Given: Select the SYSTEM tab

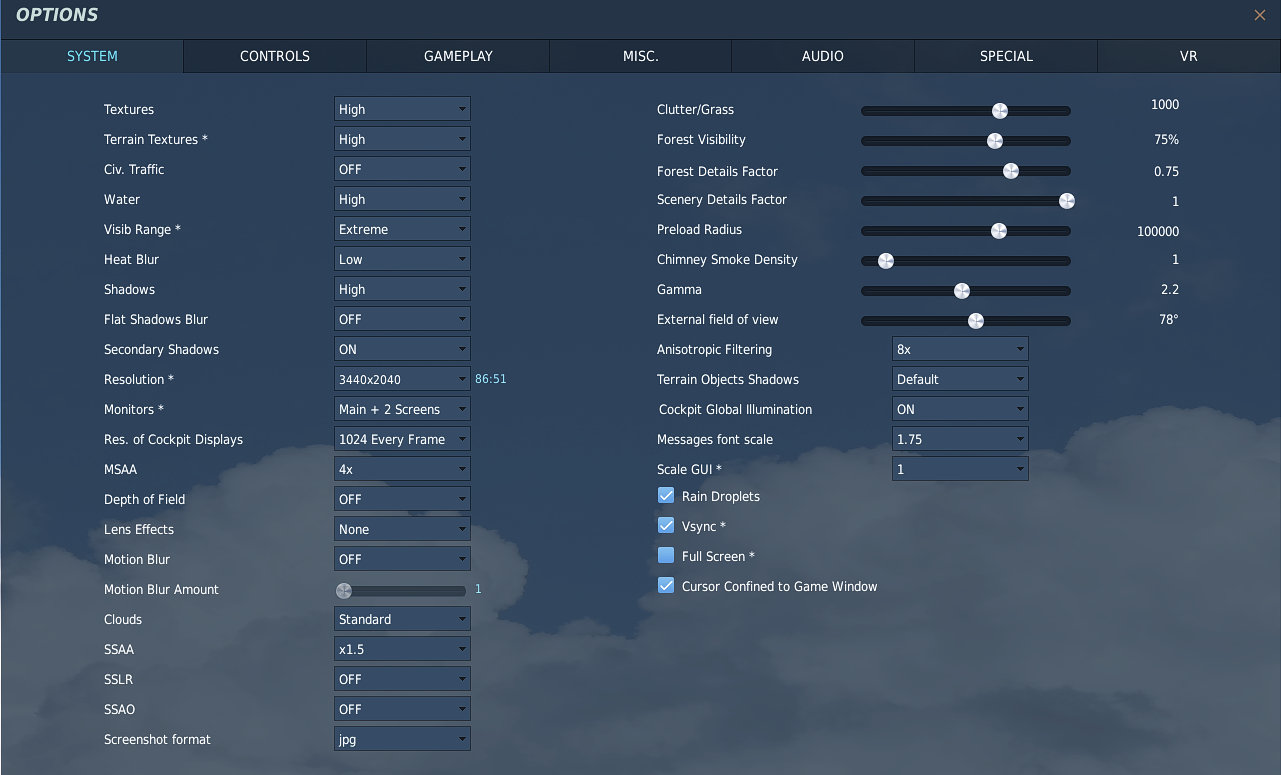Looking at the screenshot, I should pyautogui.click(x=92, y=56).
